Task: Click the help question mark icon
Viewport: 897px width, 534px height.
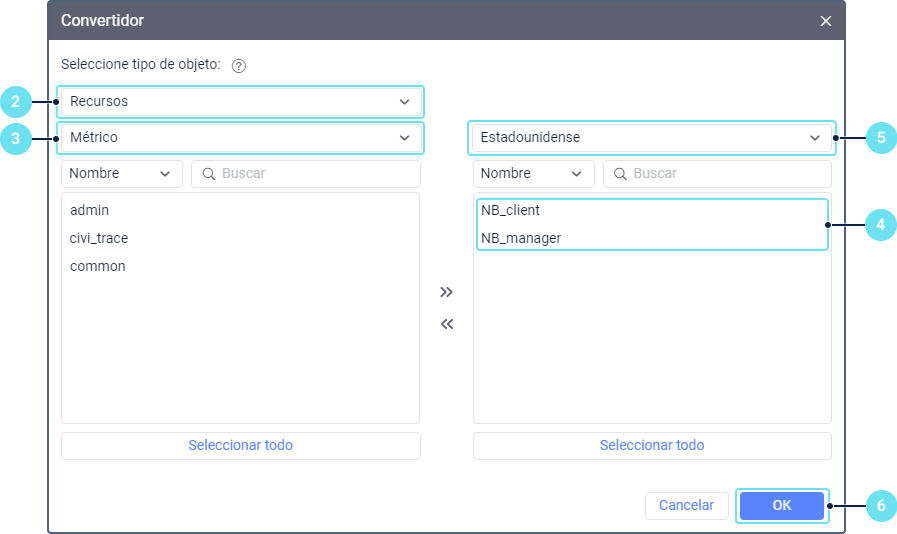Action: pyautogui.click(x=238, y=66)
